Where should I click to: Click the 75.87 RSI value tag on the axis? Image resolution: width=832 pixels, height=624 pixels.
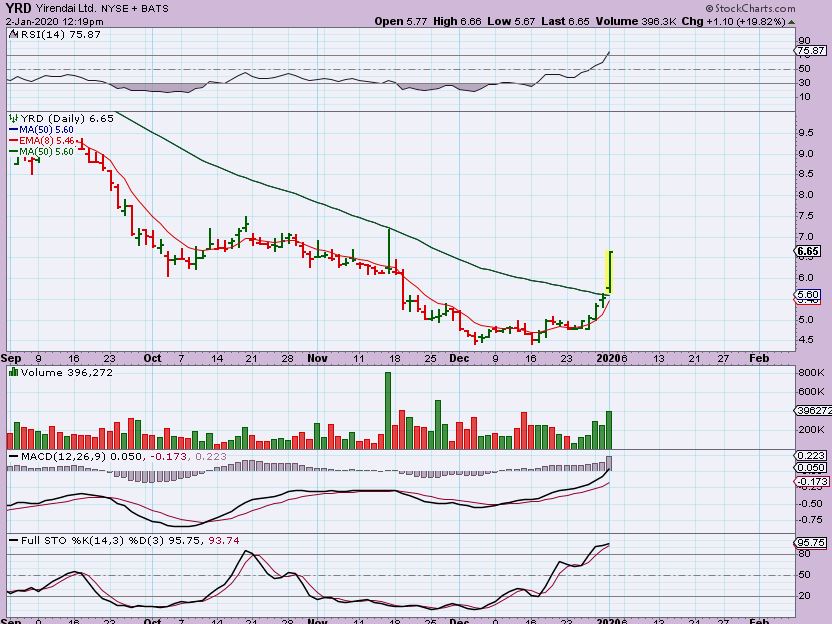click(811, 50)
